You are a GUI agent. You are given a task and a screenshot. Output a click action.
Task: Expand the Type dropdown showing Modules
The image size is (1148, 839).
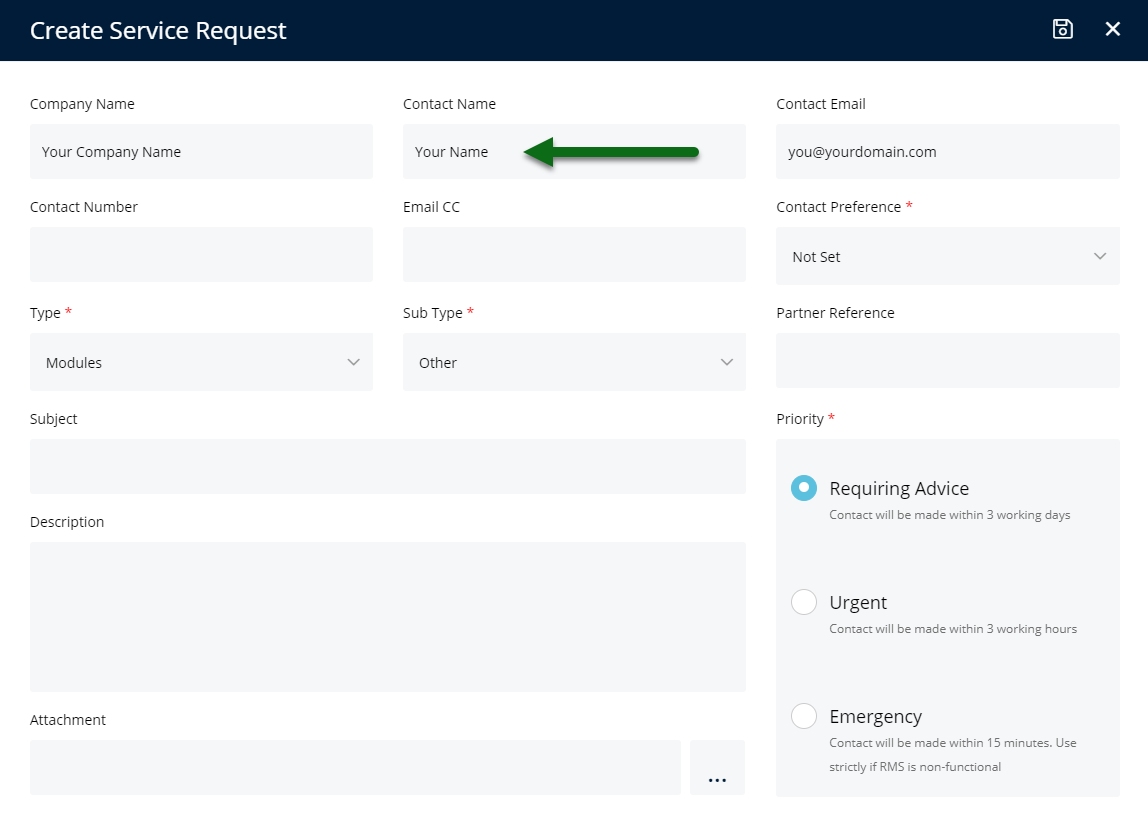(201, 362)
